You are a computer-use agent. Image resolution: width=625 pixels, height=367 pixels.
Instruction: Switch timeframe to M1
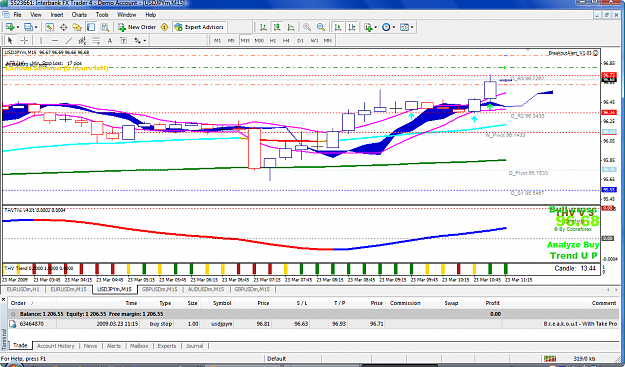217,40
